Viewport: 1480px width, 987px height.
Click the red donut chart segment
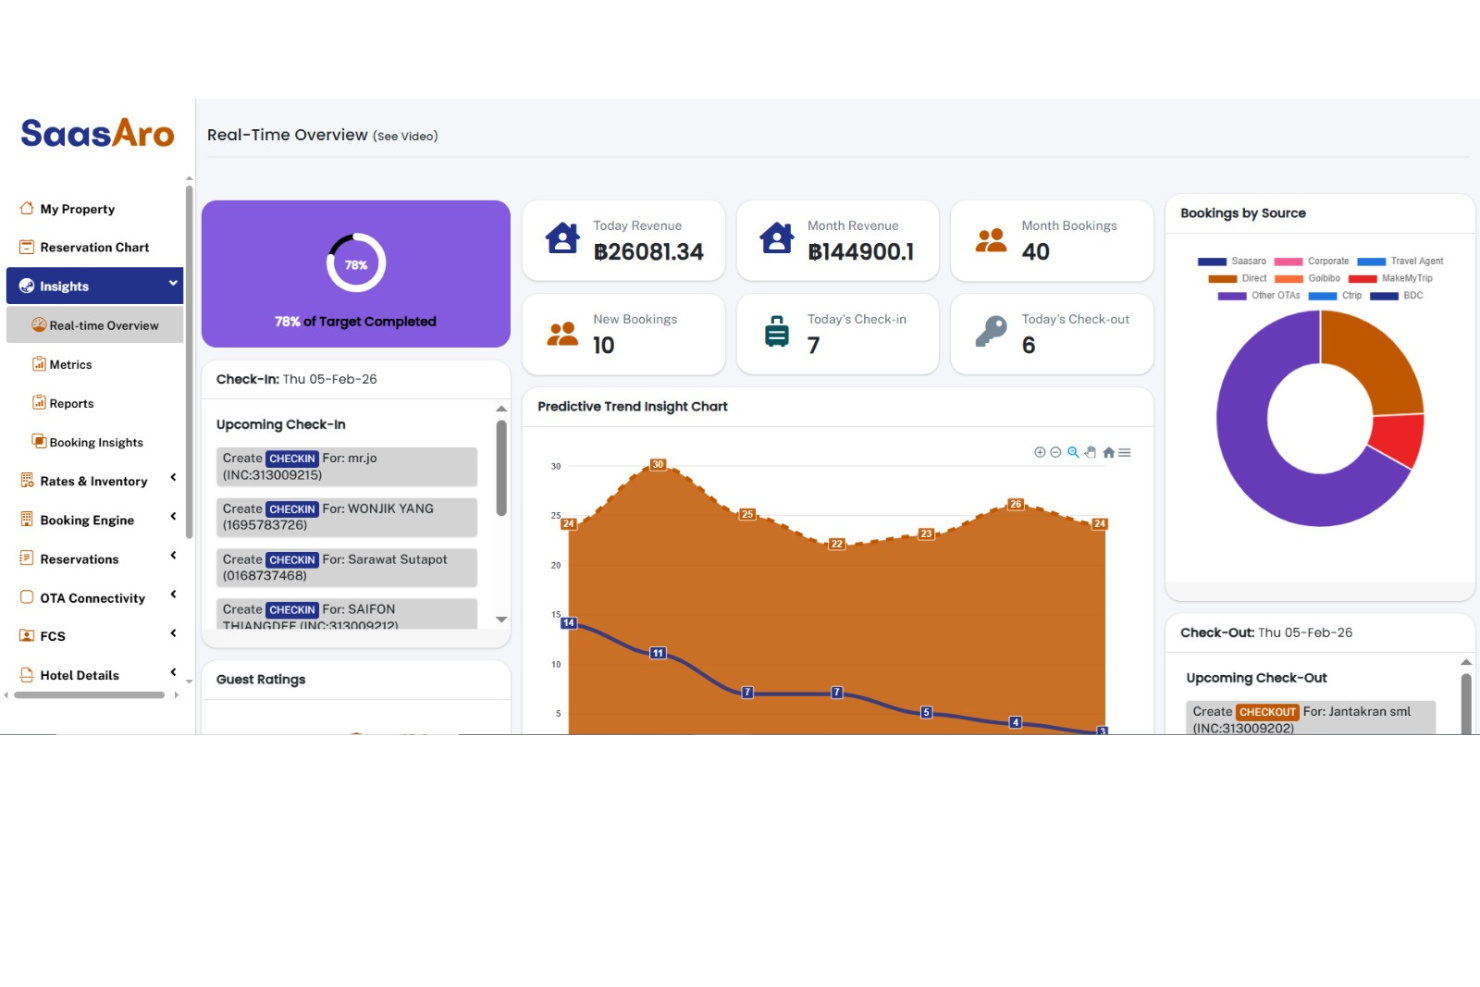tap(1398, 440)
